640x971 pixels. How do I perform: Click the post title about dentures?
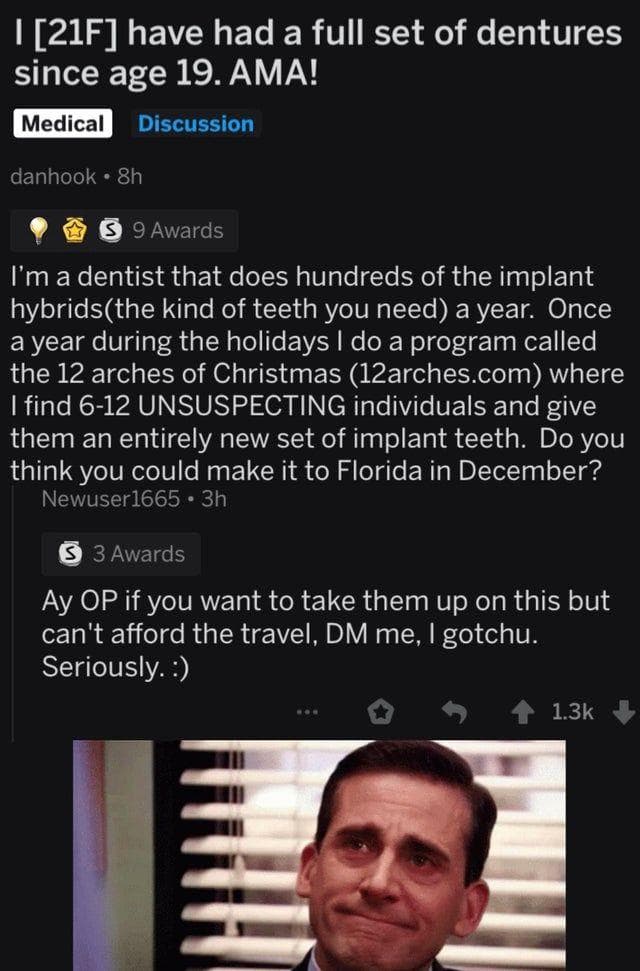318,54
